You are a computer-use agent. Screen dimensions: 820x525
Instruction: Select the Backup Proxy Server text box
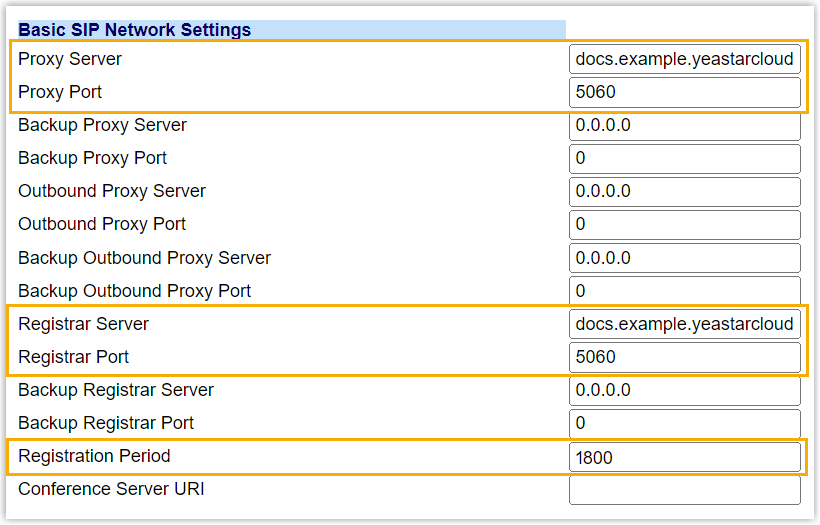[x=685, y=126]
